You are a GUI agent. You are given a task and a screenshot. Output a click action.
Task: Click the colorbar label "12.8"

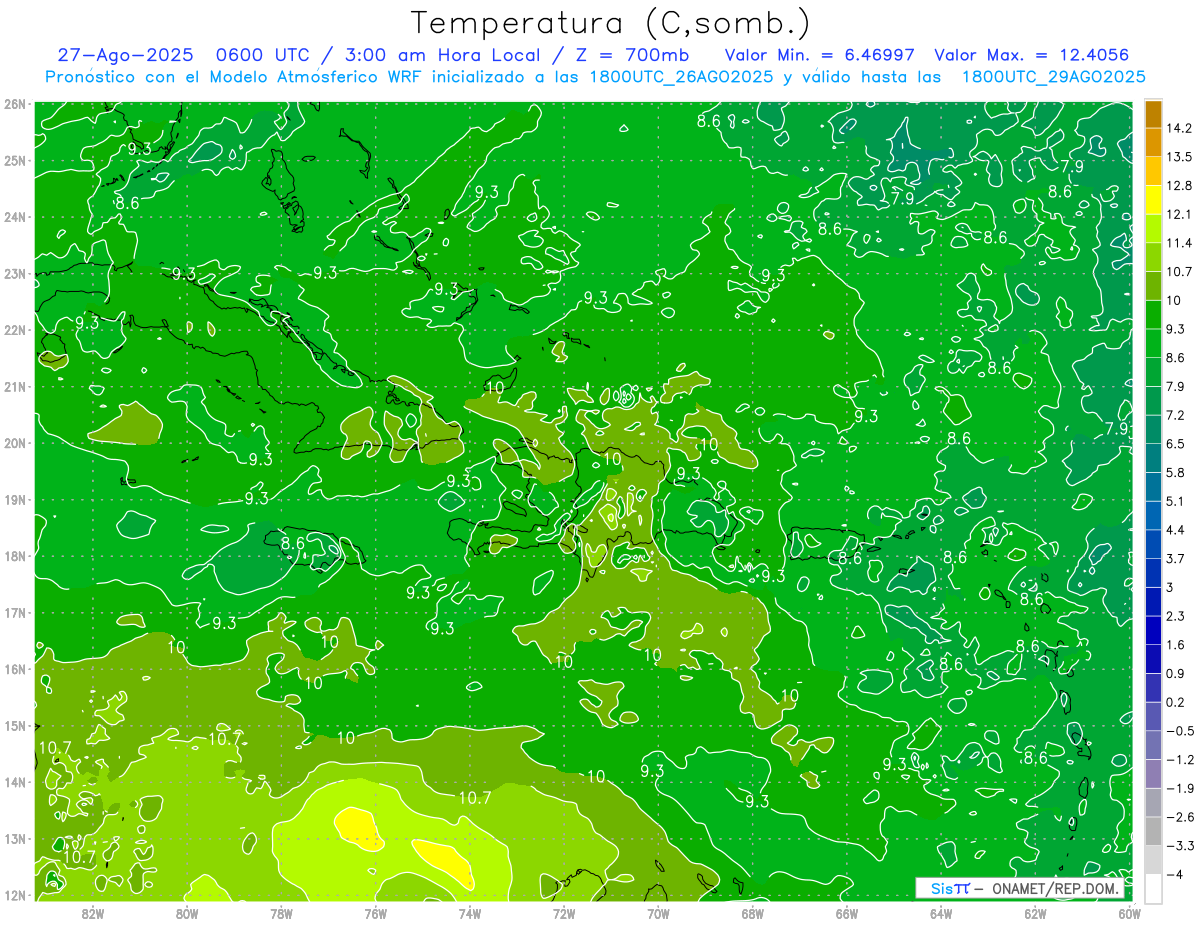point(1178,186)
